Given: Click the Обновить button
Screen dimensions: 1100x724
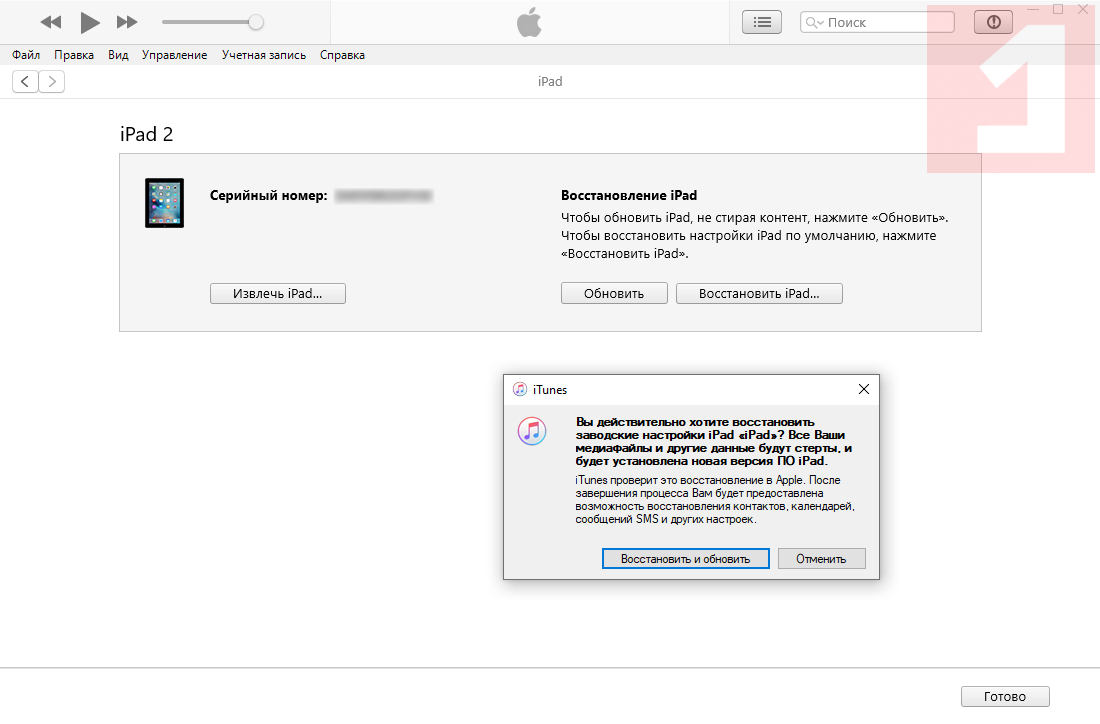Looking at the screenshot, I should point(614,293).
